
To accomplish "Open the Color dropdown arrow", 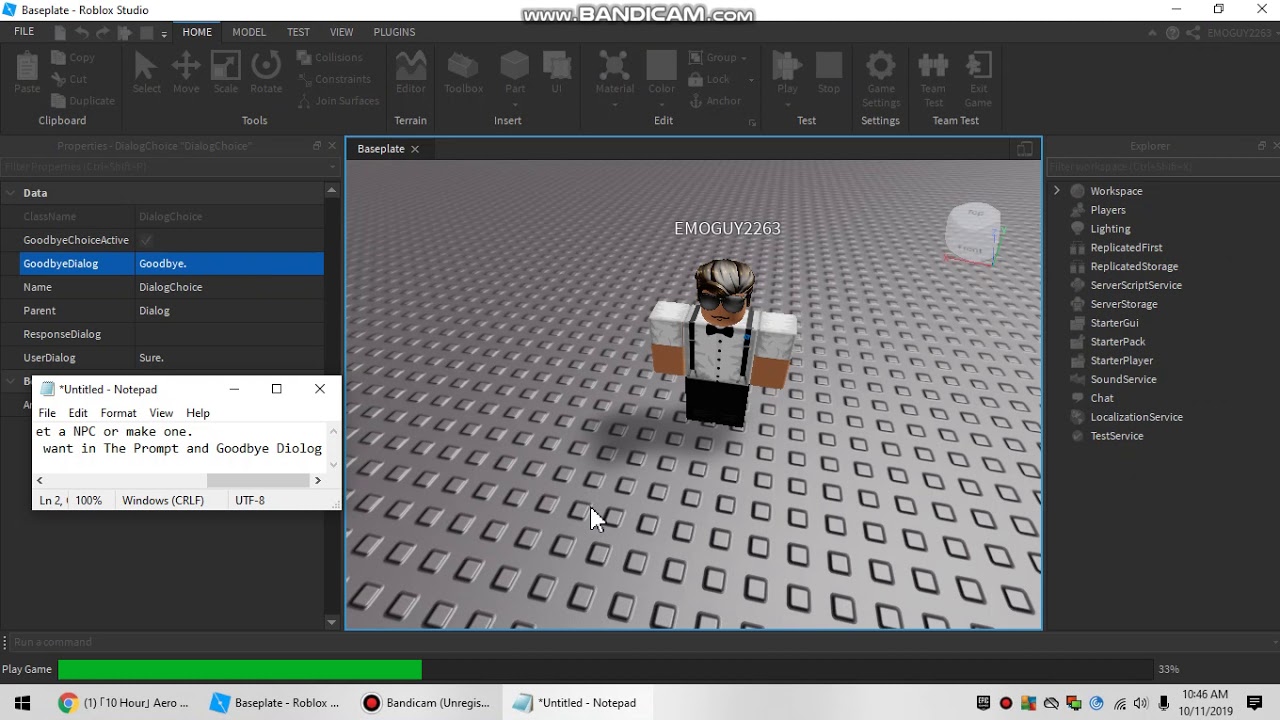I will tap(662, 103).
